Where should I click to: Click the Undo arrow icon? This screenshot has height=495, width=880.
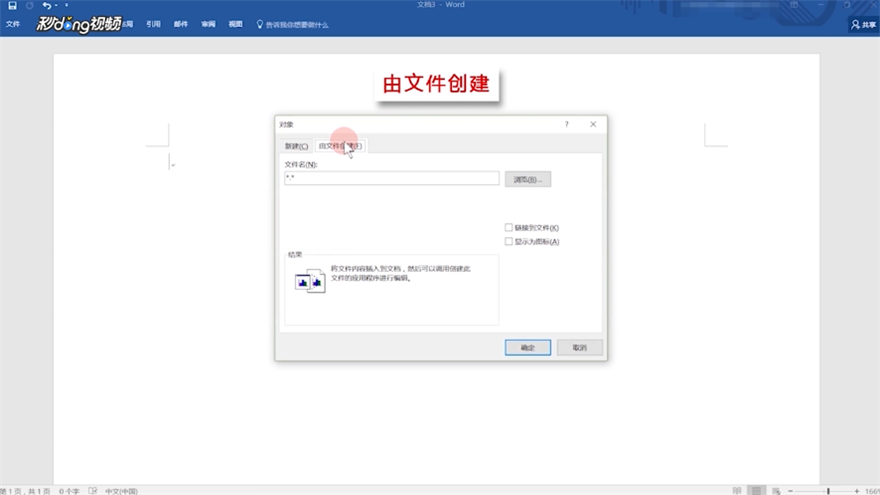point(46,6)
